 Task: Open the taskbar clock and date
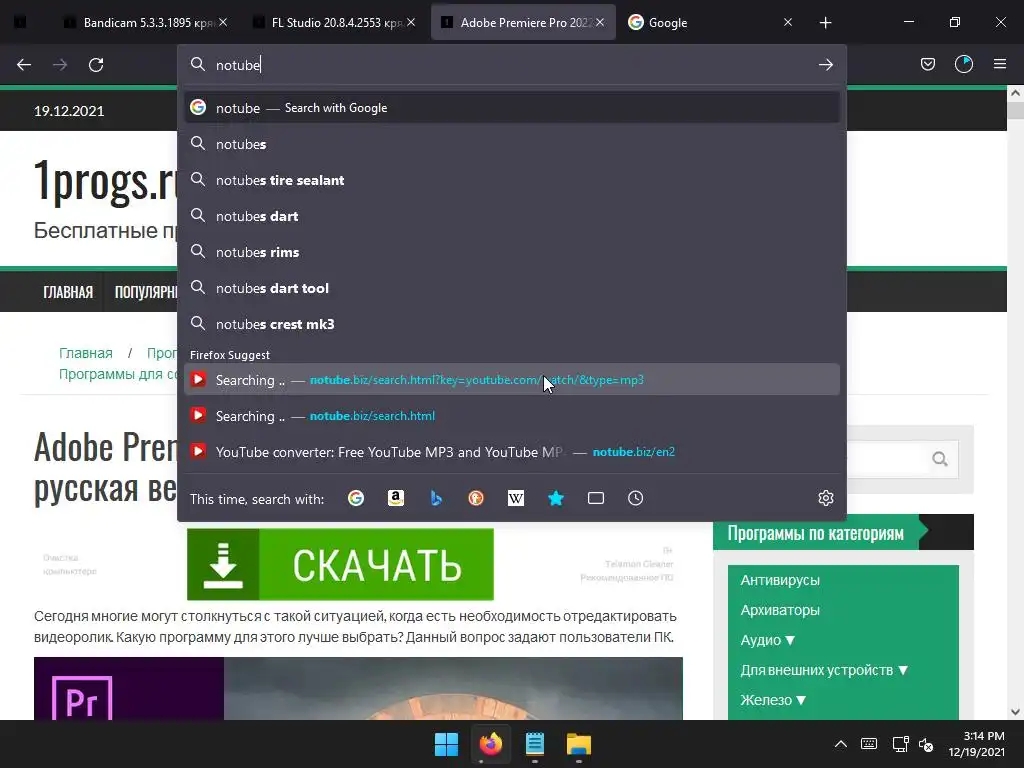pos(976,744)
